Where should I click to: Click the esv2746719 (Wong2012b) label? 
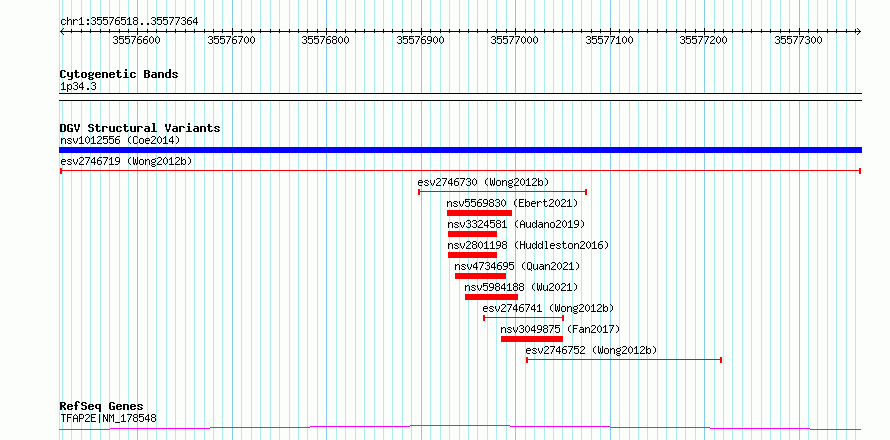pos(126,161)
